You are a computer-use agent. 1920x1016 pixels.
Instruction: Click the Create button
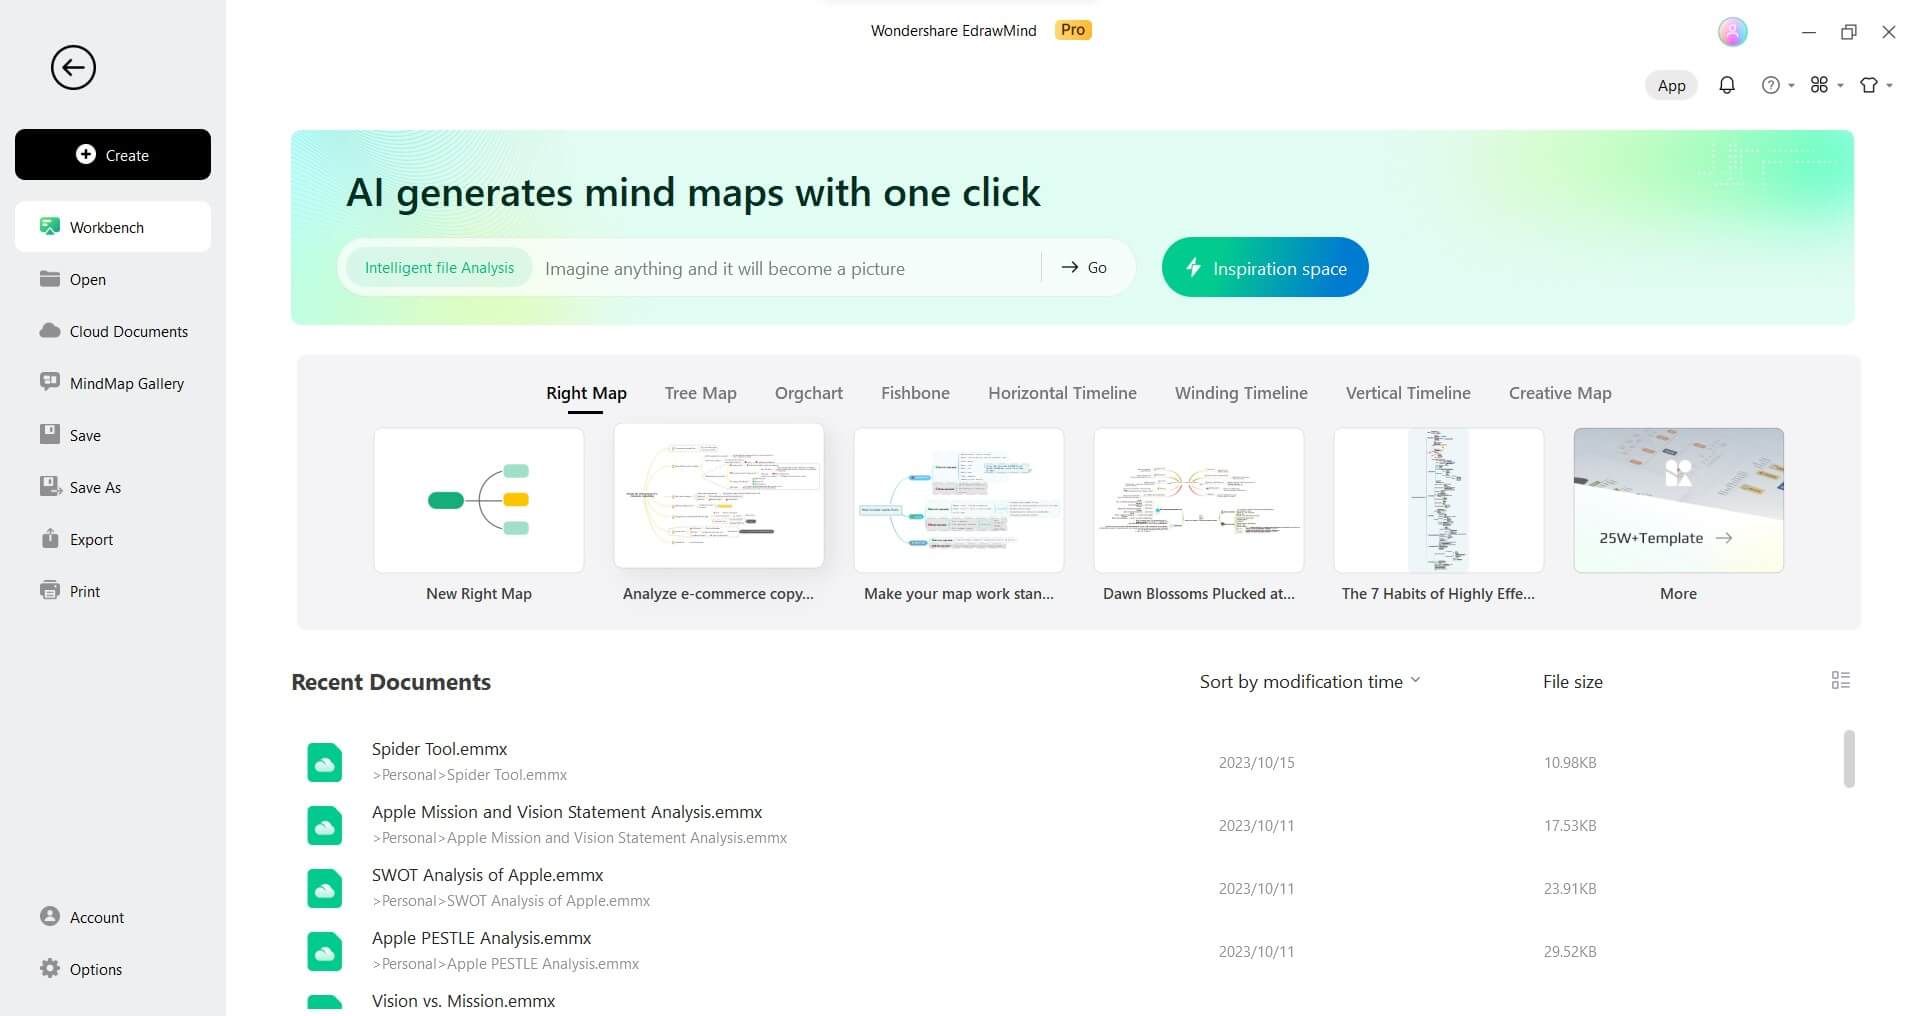[x=113, y=155]
